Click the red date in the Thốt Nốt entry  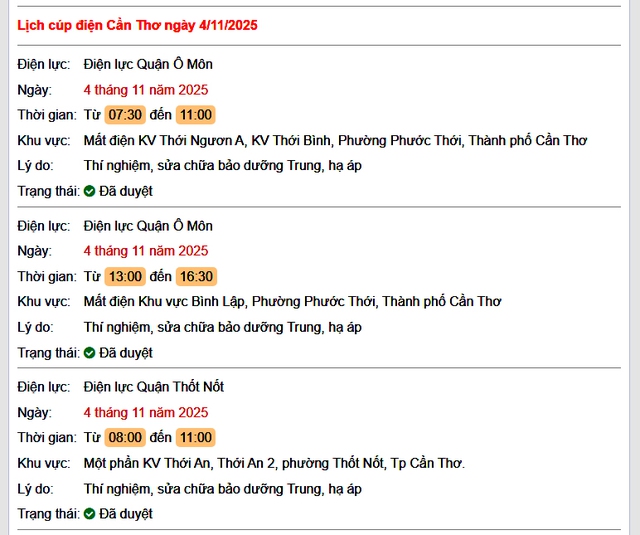pyautogui.click(x=146, y=412)
